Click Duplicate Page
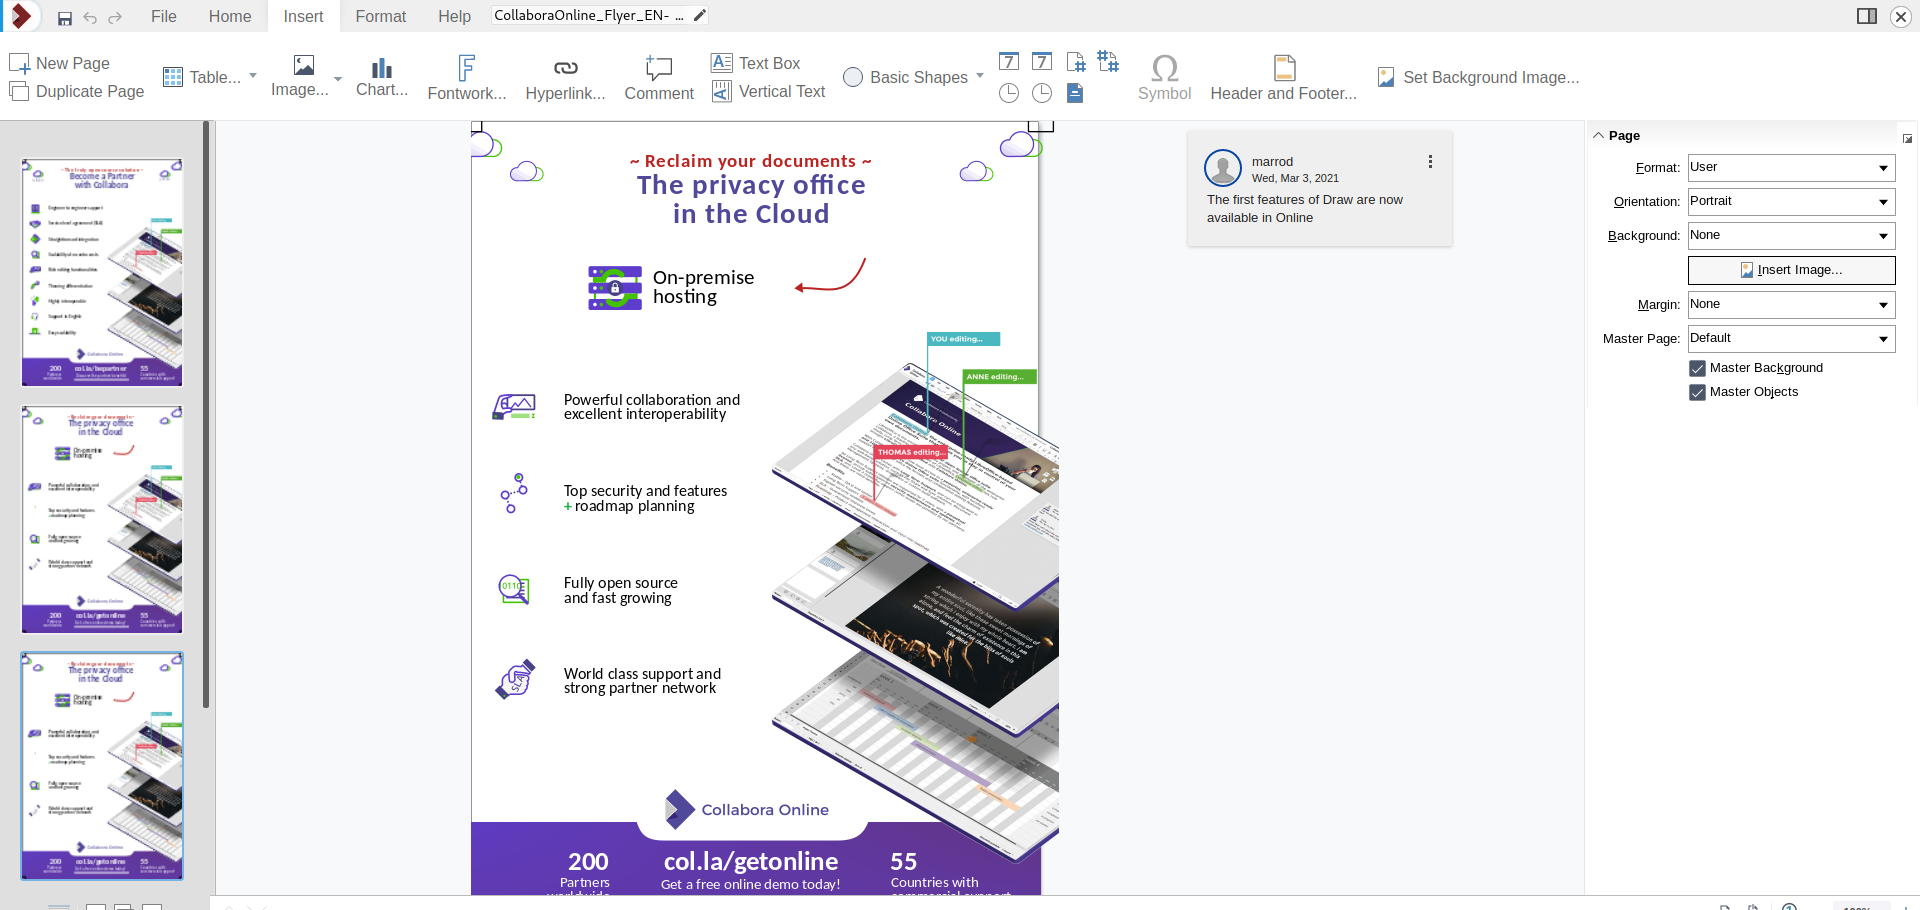This screenshot has width=1920, height=910. coord(77,91)
